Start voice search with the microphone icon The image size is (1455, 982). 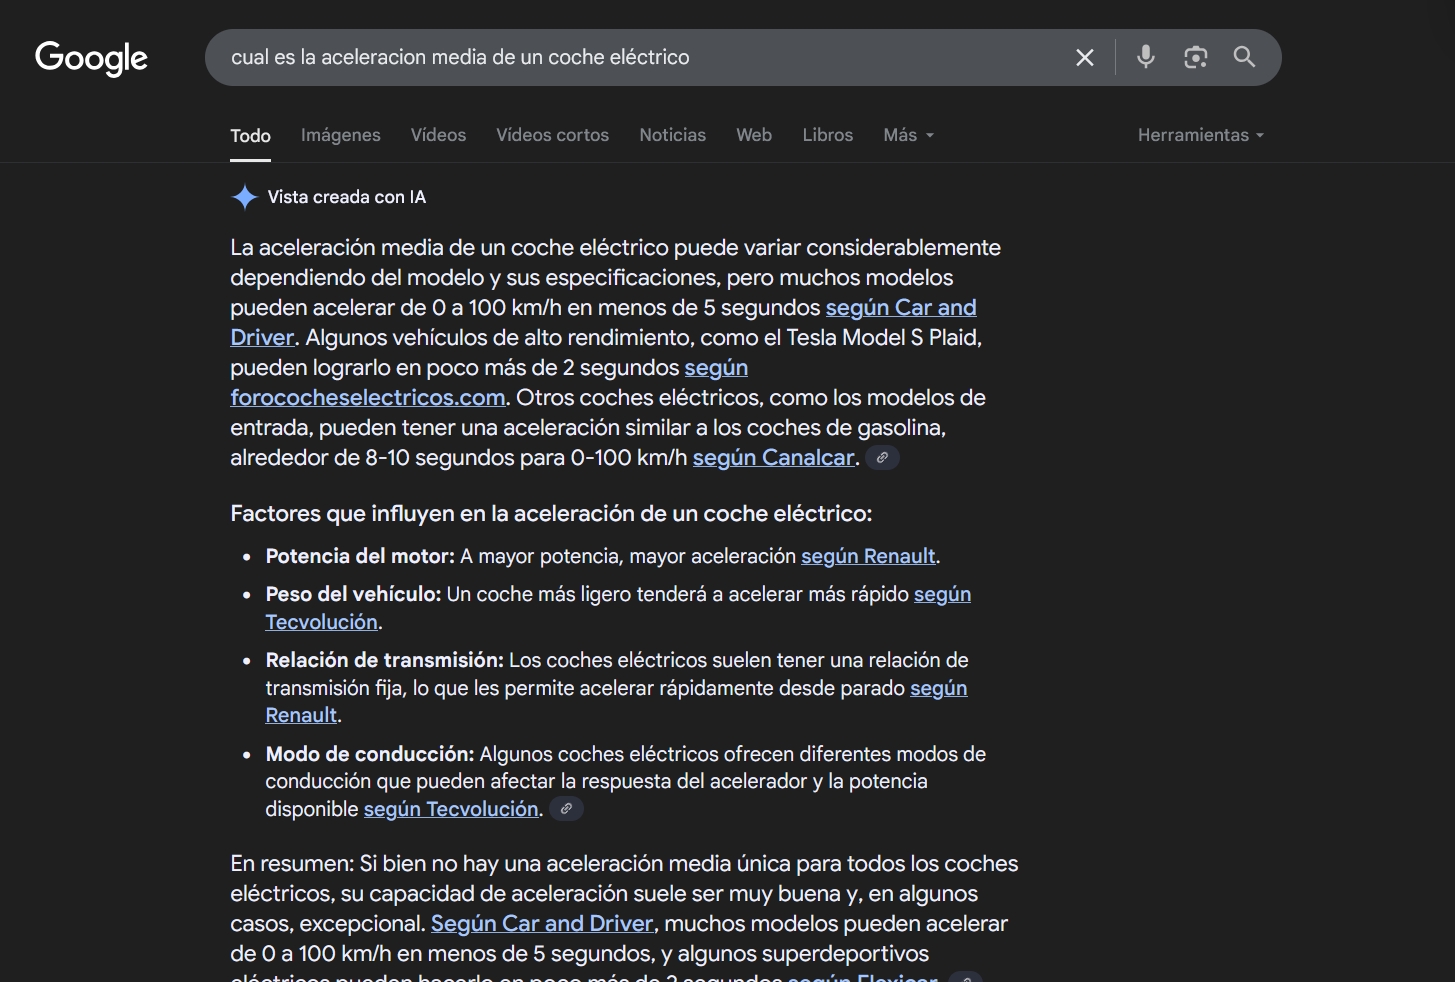point(1146,57)
